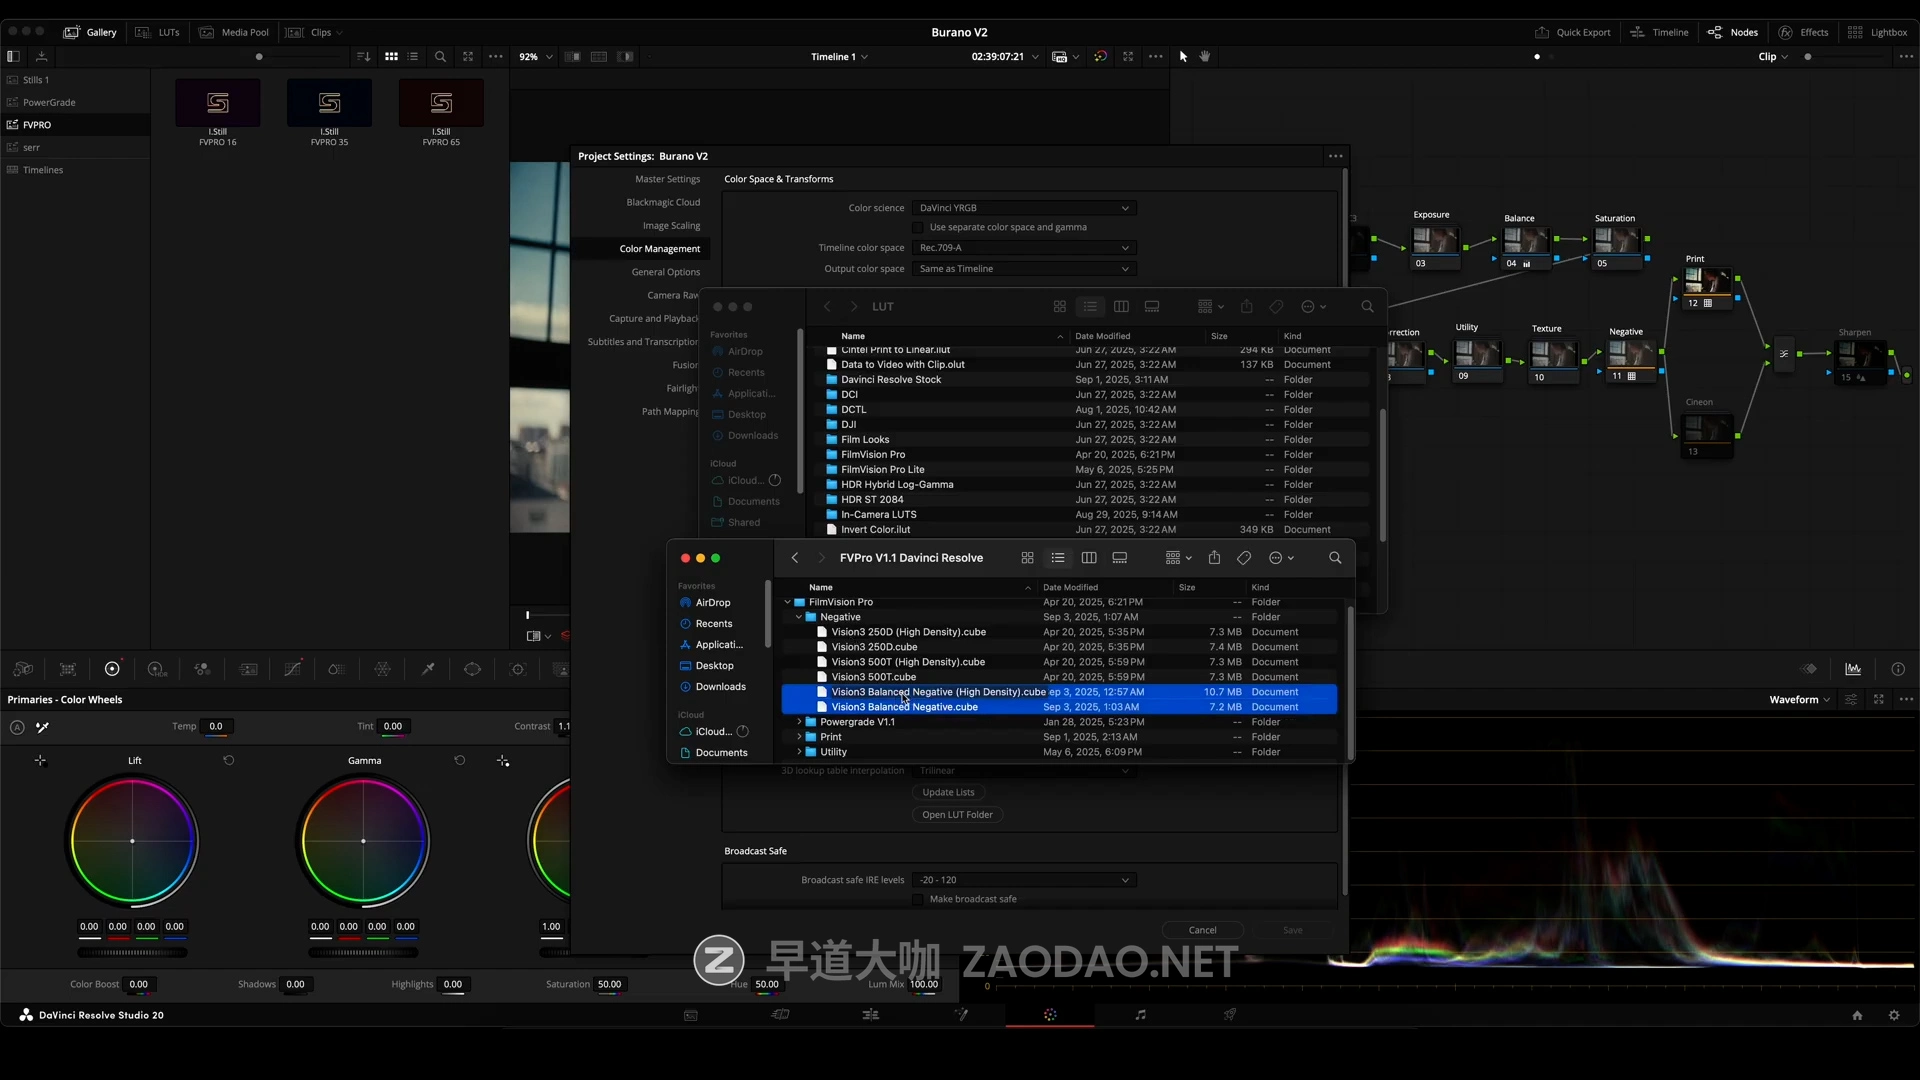Enable Use separate color space and gamma

919,227
